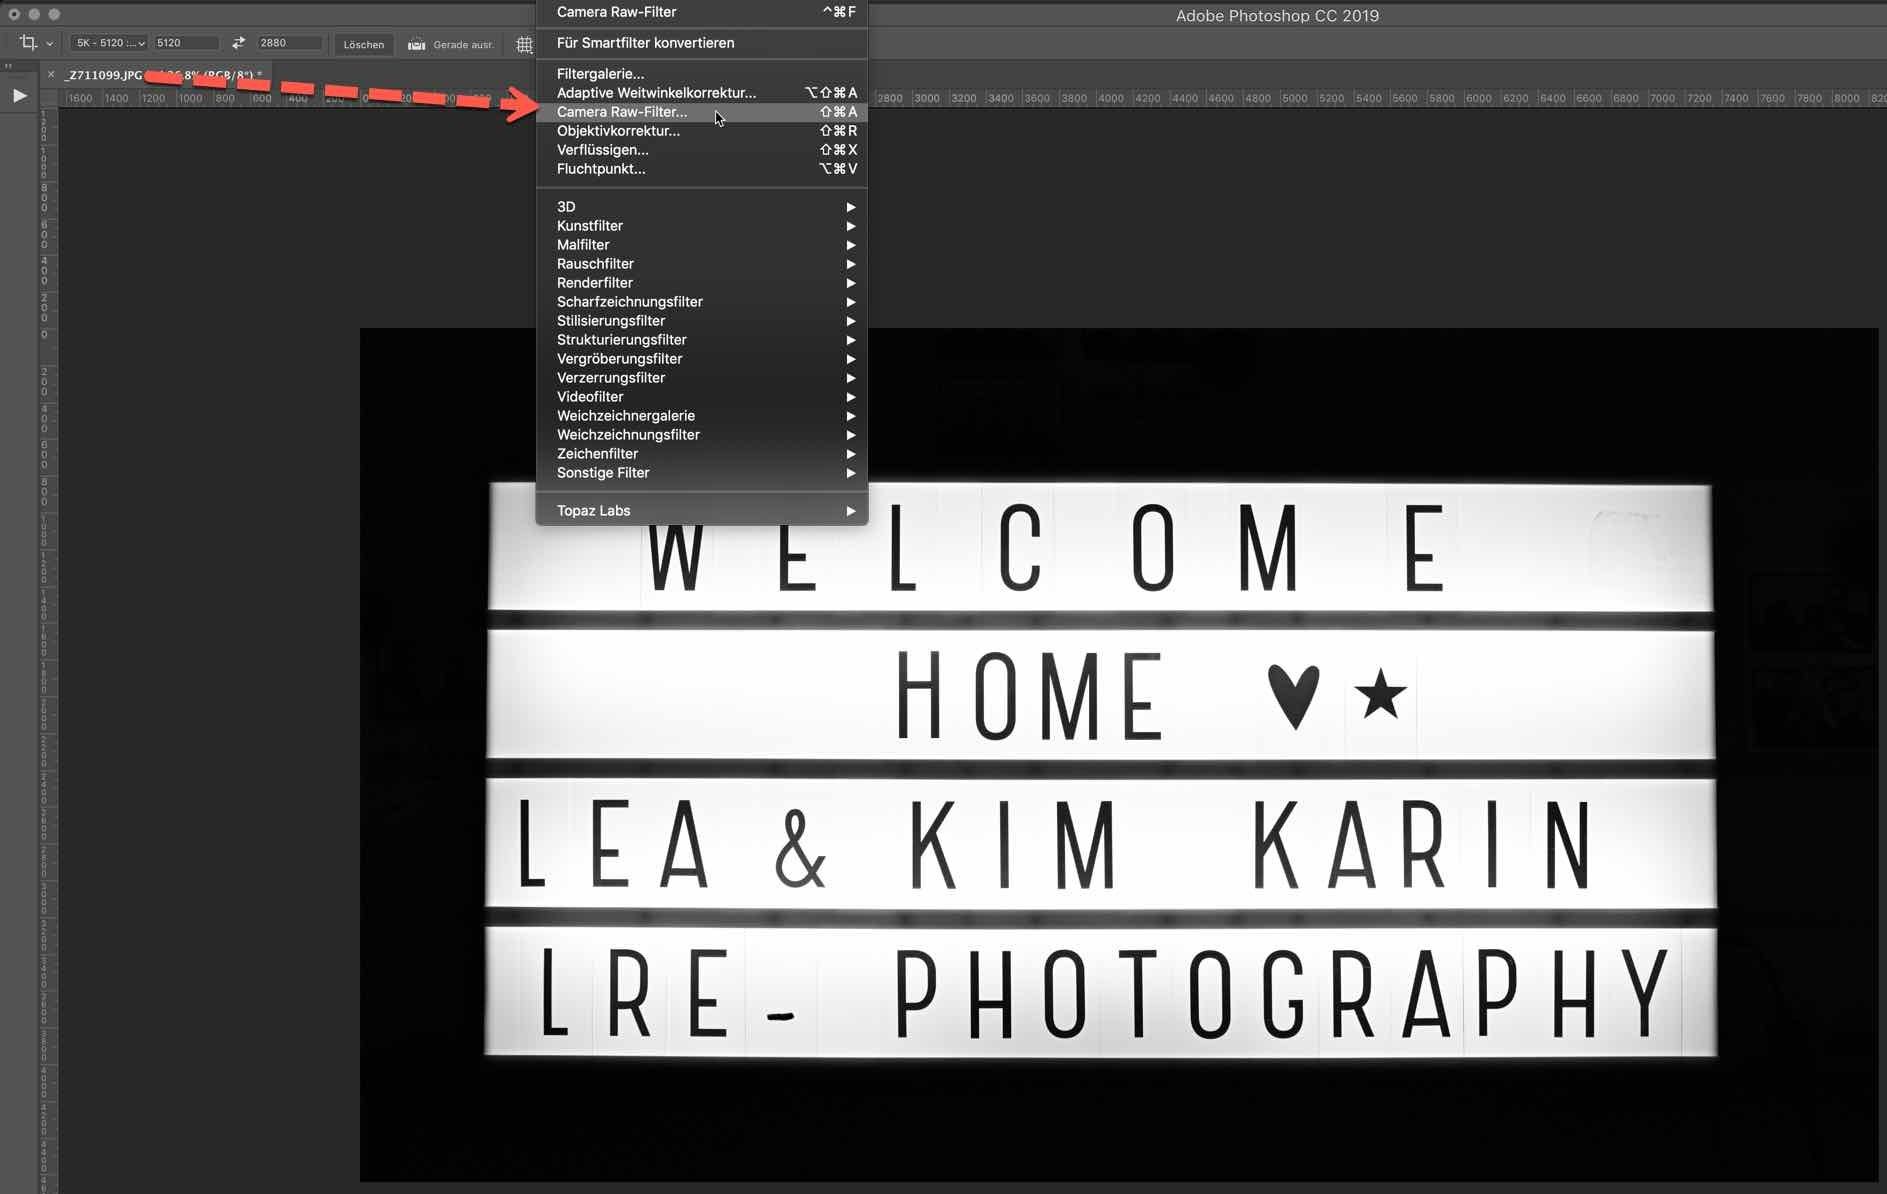Click the height field showing 2880
This screenshot has height=1194, width=1887.
coord(290,43)
